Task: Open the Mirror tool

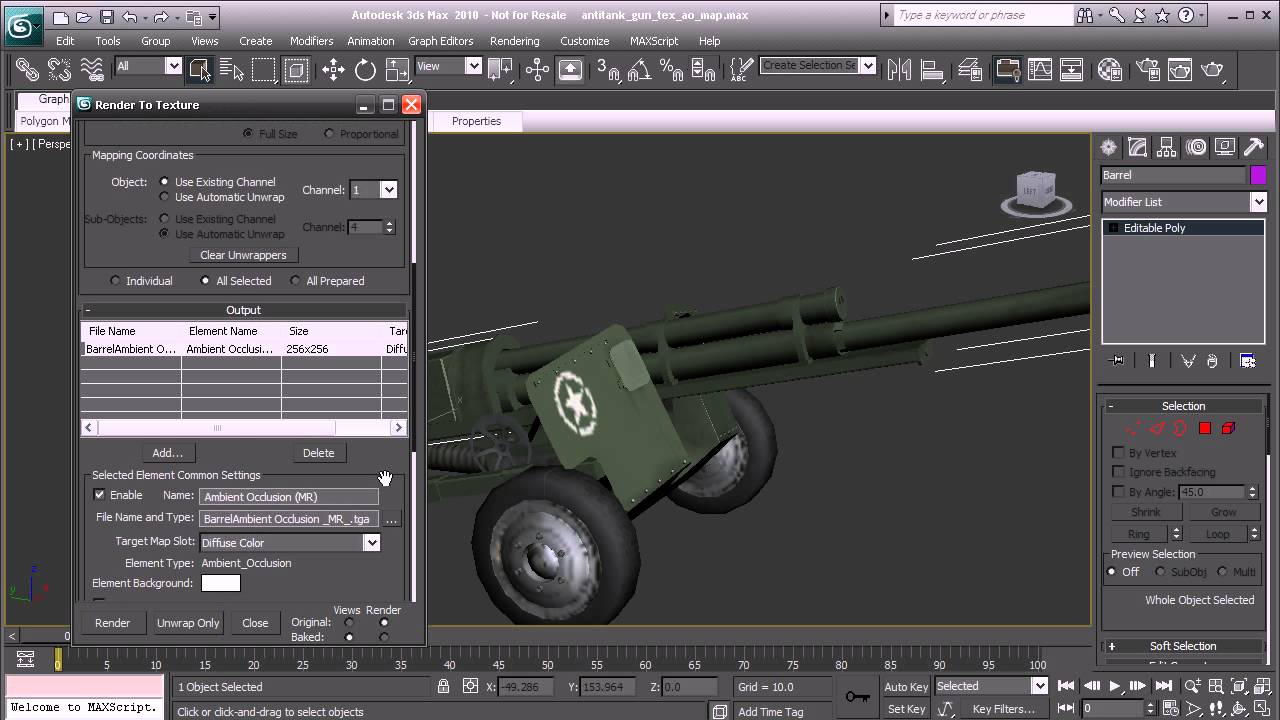Action: [x=900, y=69]
